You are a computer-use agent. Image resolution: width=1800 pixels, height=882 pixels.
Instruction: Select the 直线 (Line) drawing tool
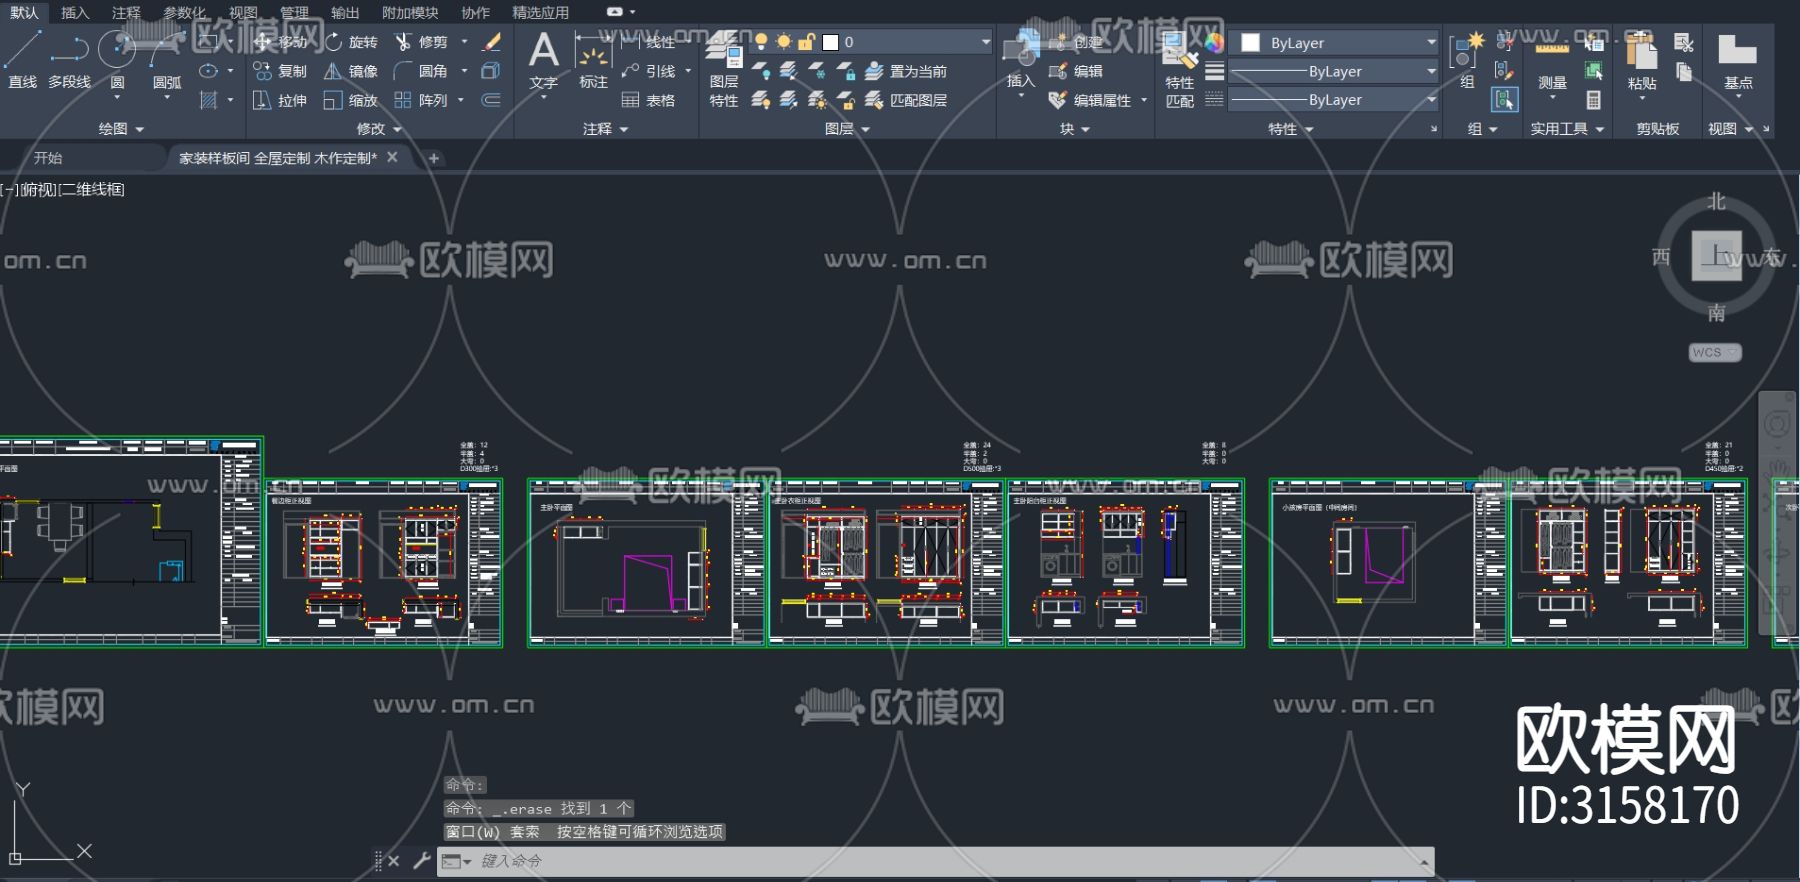(x=22, y=58)
